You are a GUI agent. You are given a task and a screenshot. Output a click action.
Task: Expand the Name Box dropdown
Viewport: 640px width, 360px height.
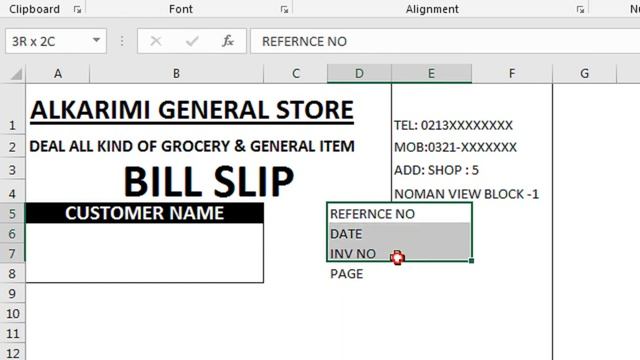tap(96, 40)
